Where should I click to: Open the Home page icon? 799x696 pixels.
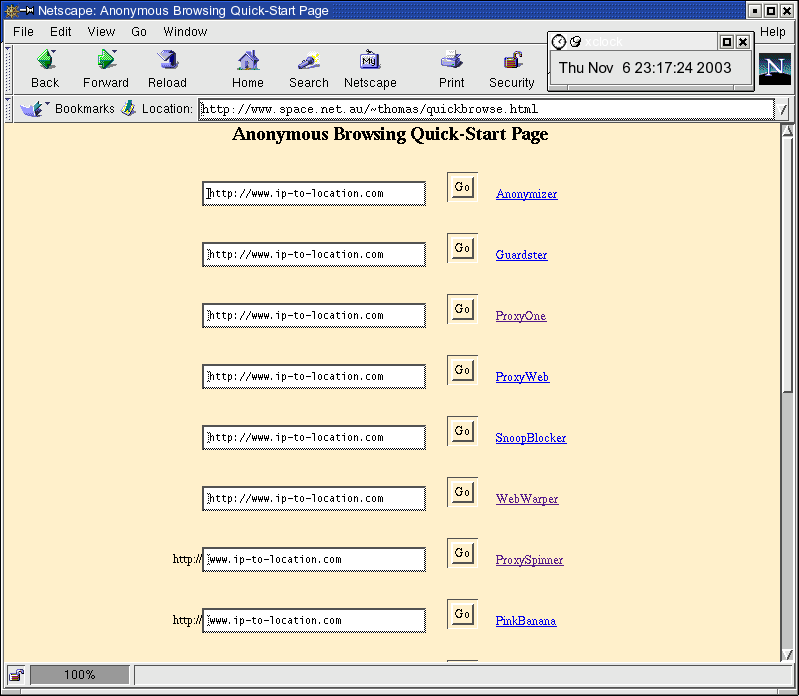248,60
